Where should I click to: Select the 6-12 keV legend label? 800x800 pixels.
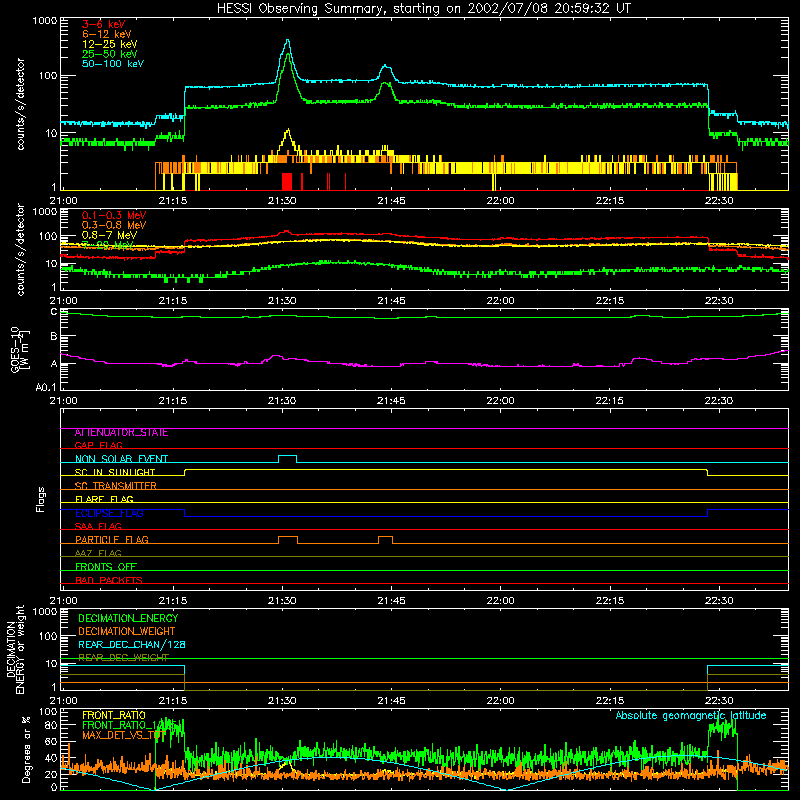106,34
